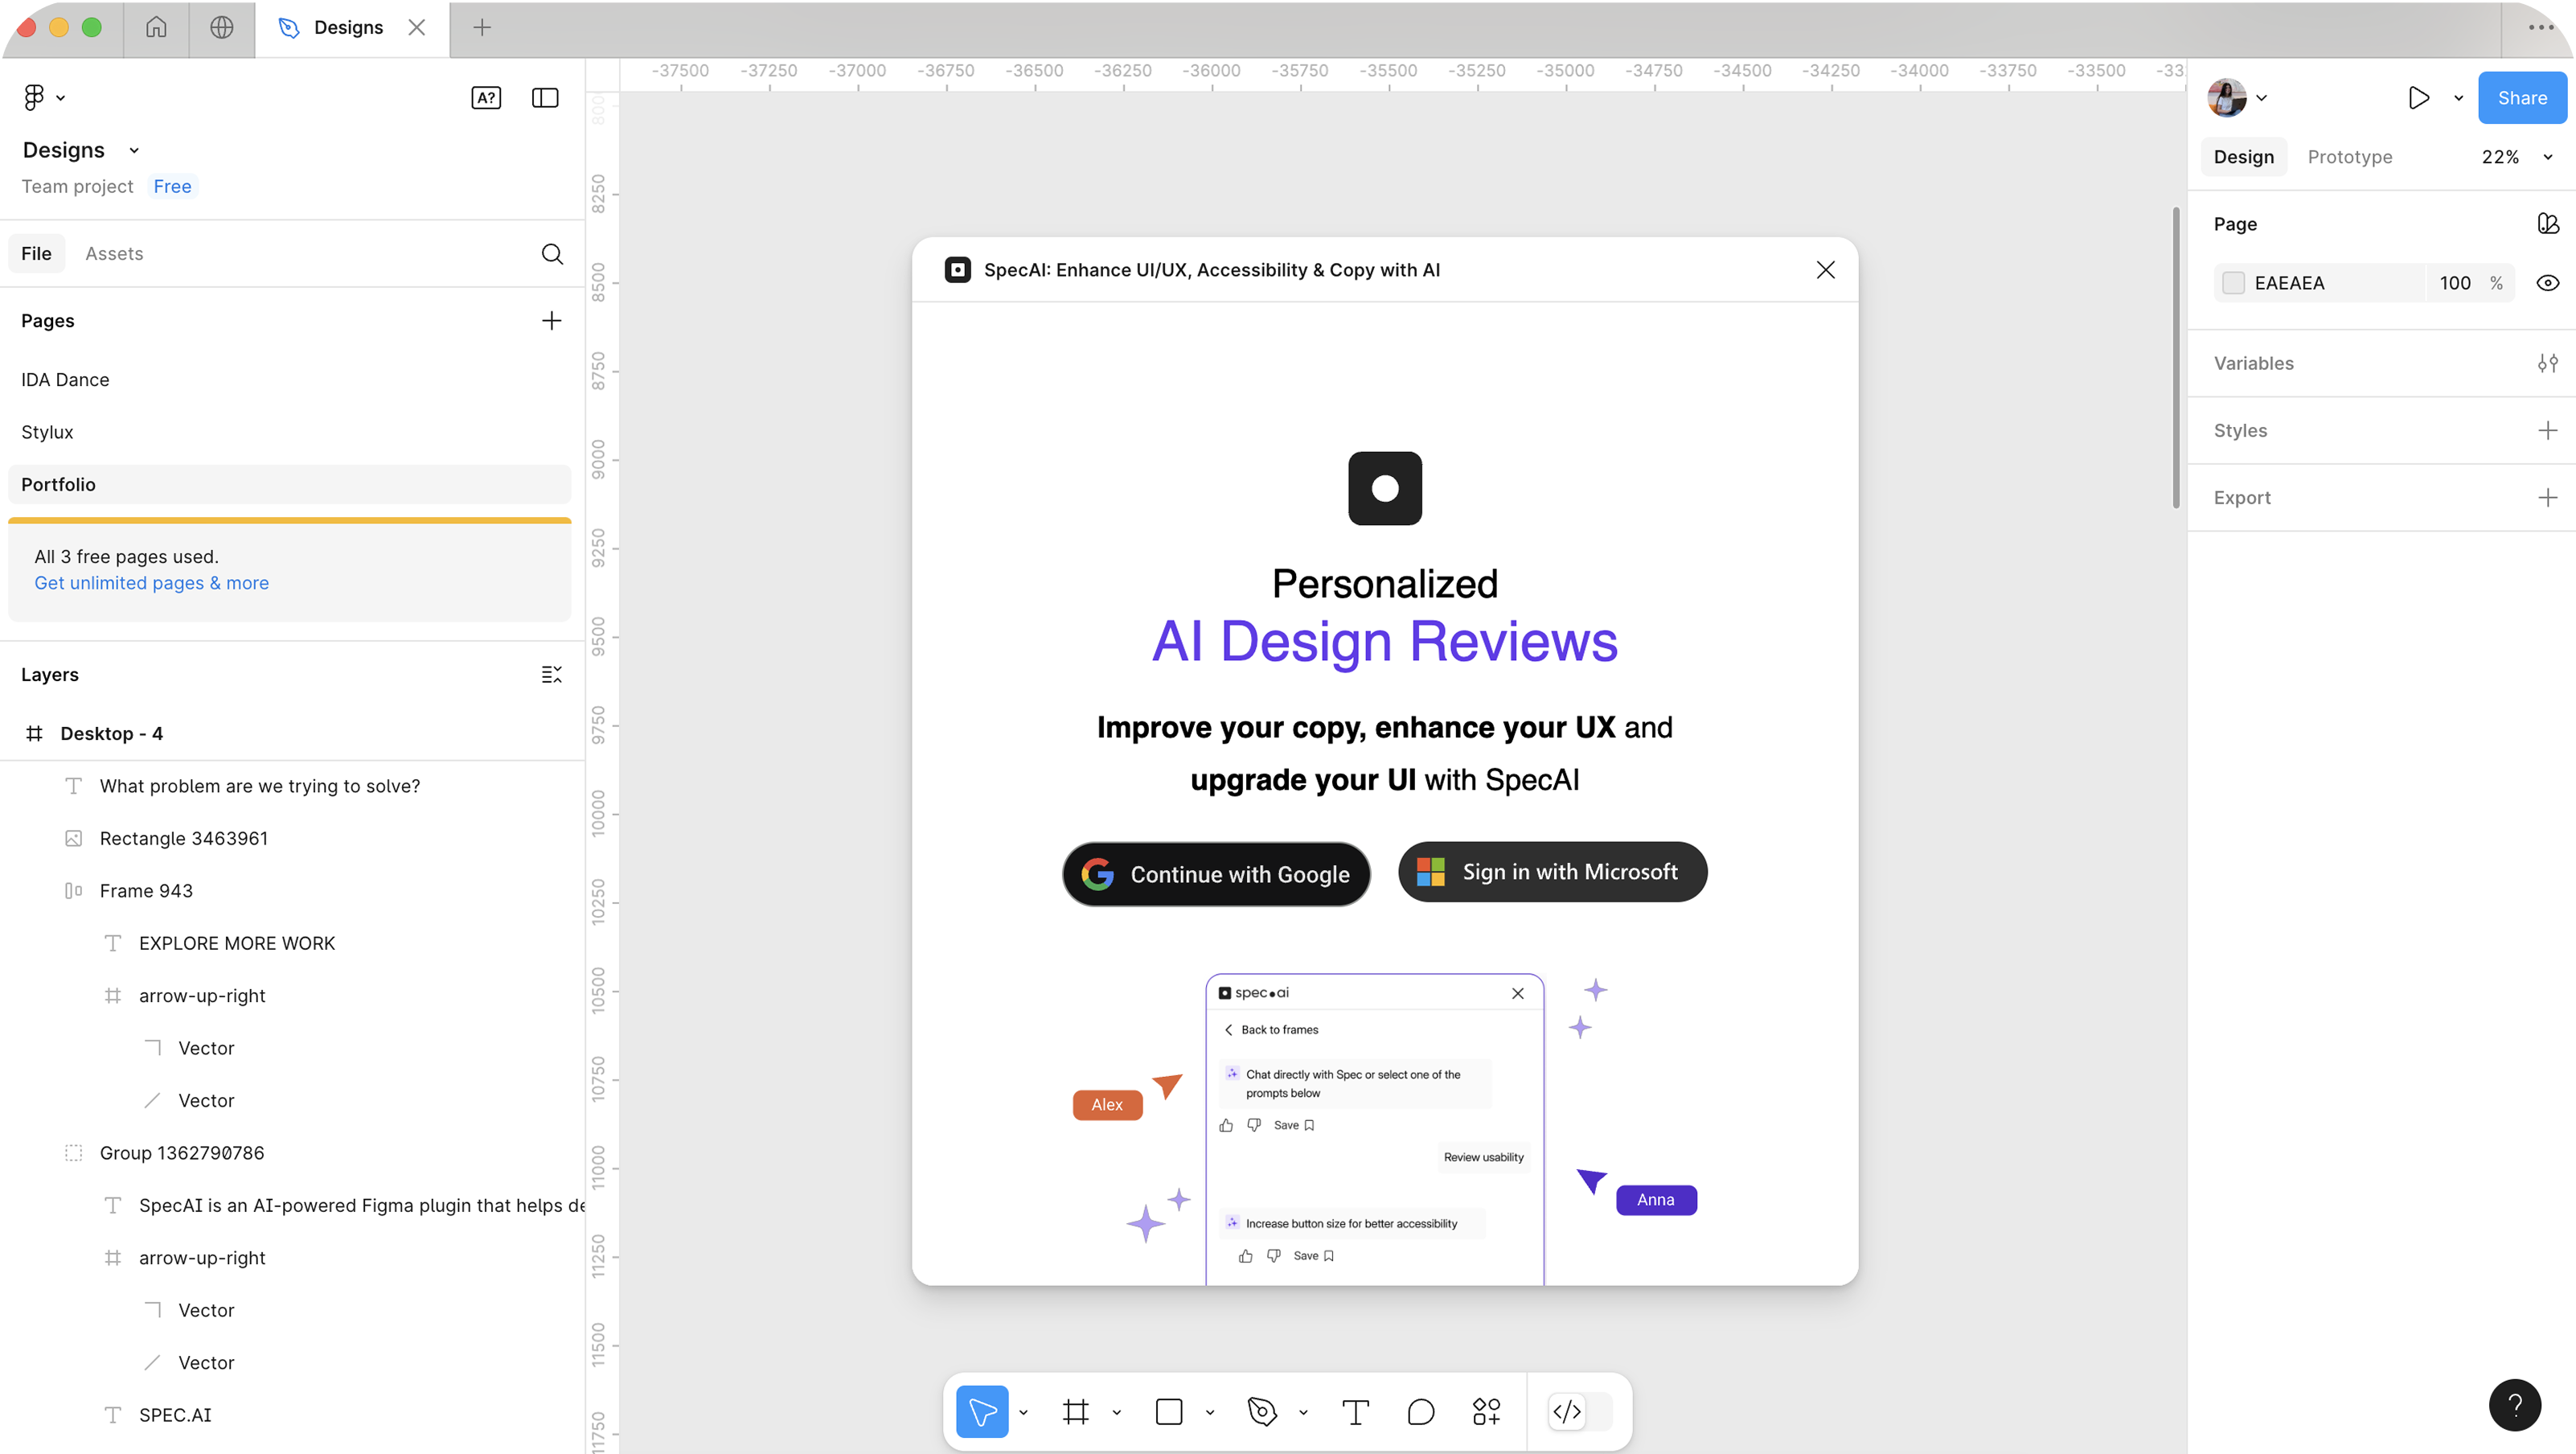Open the Actions resources tool
The height and width of the screenshot is (1454, 2576).
(1486, 1411)
